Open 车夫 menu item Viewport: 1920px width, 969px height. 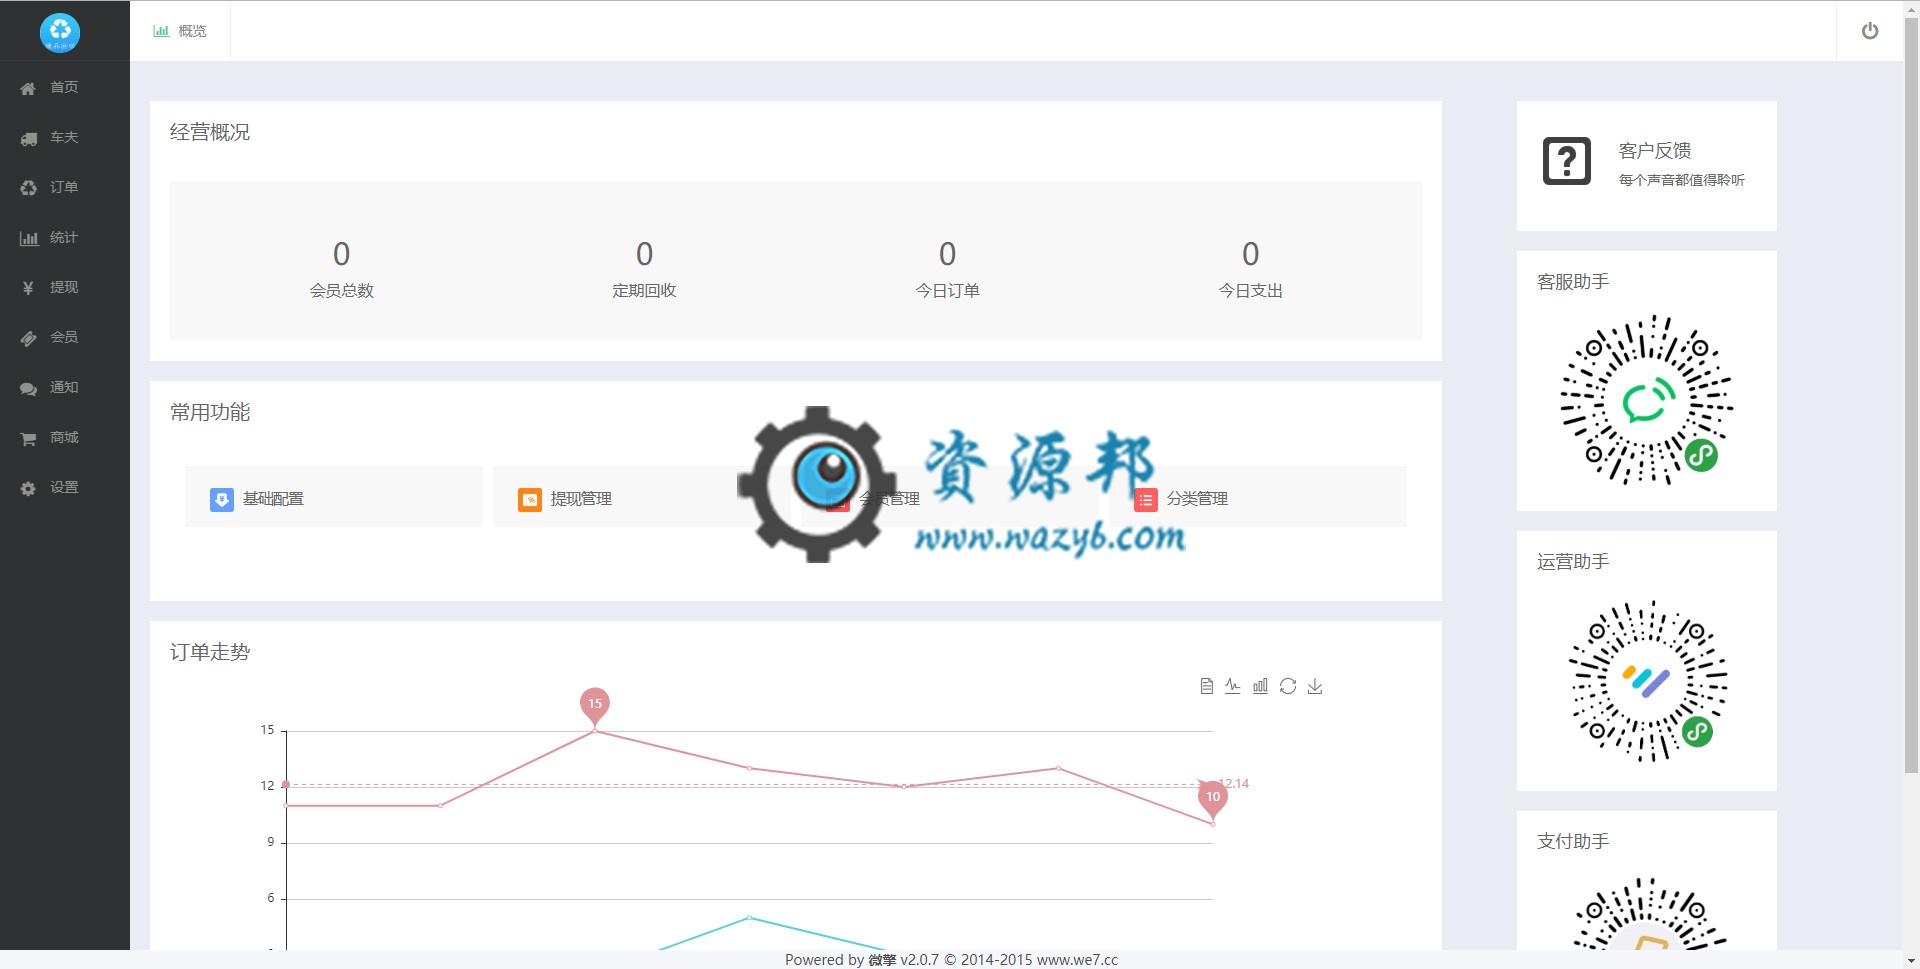65,137
